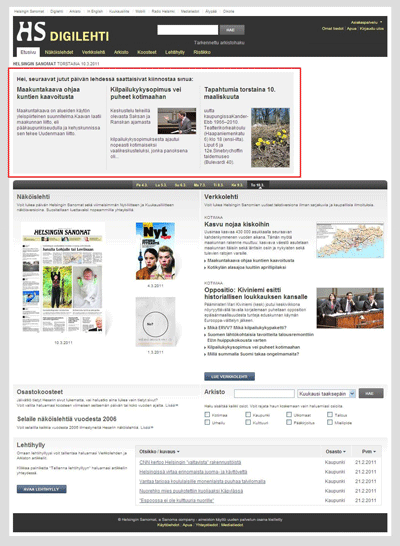Click the HS Digilehti logo
The width and height of the screenshot is (400, 546).
pos(63,32)
